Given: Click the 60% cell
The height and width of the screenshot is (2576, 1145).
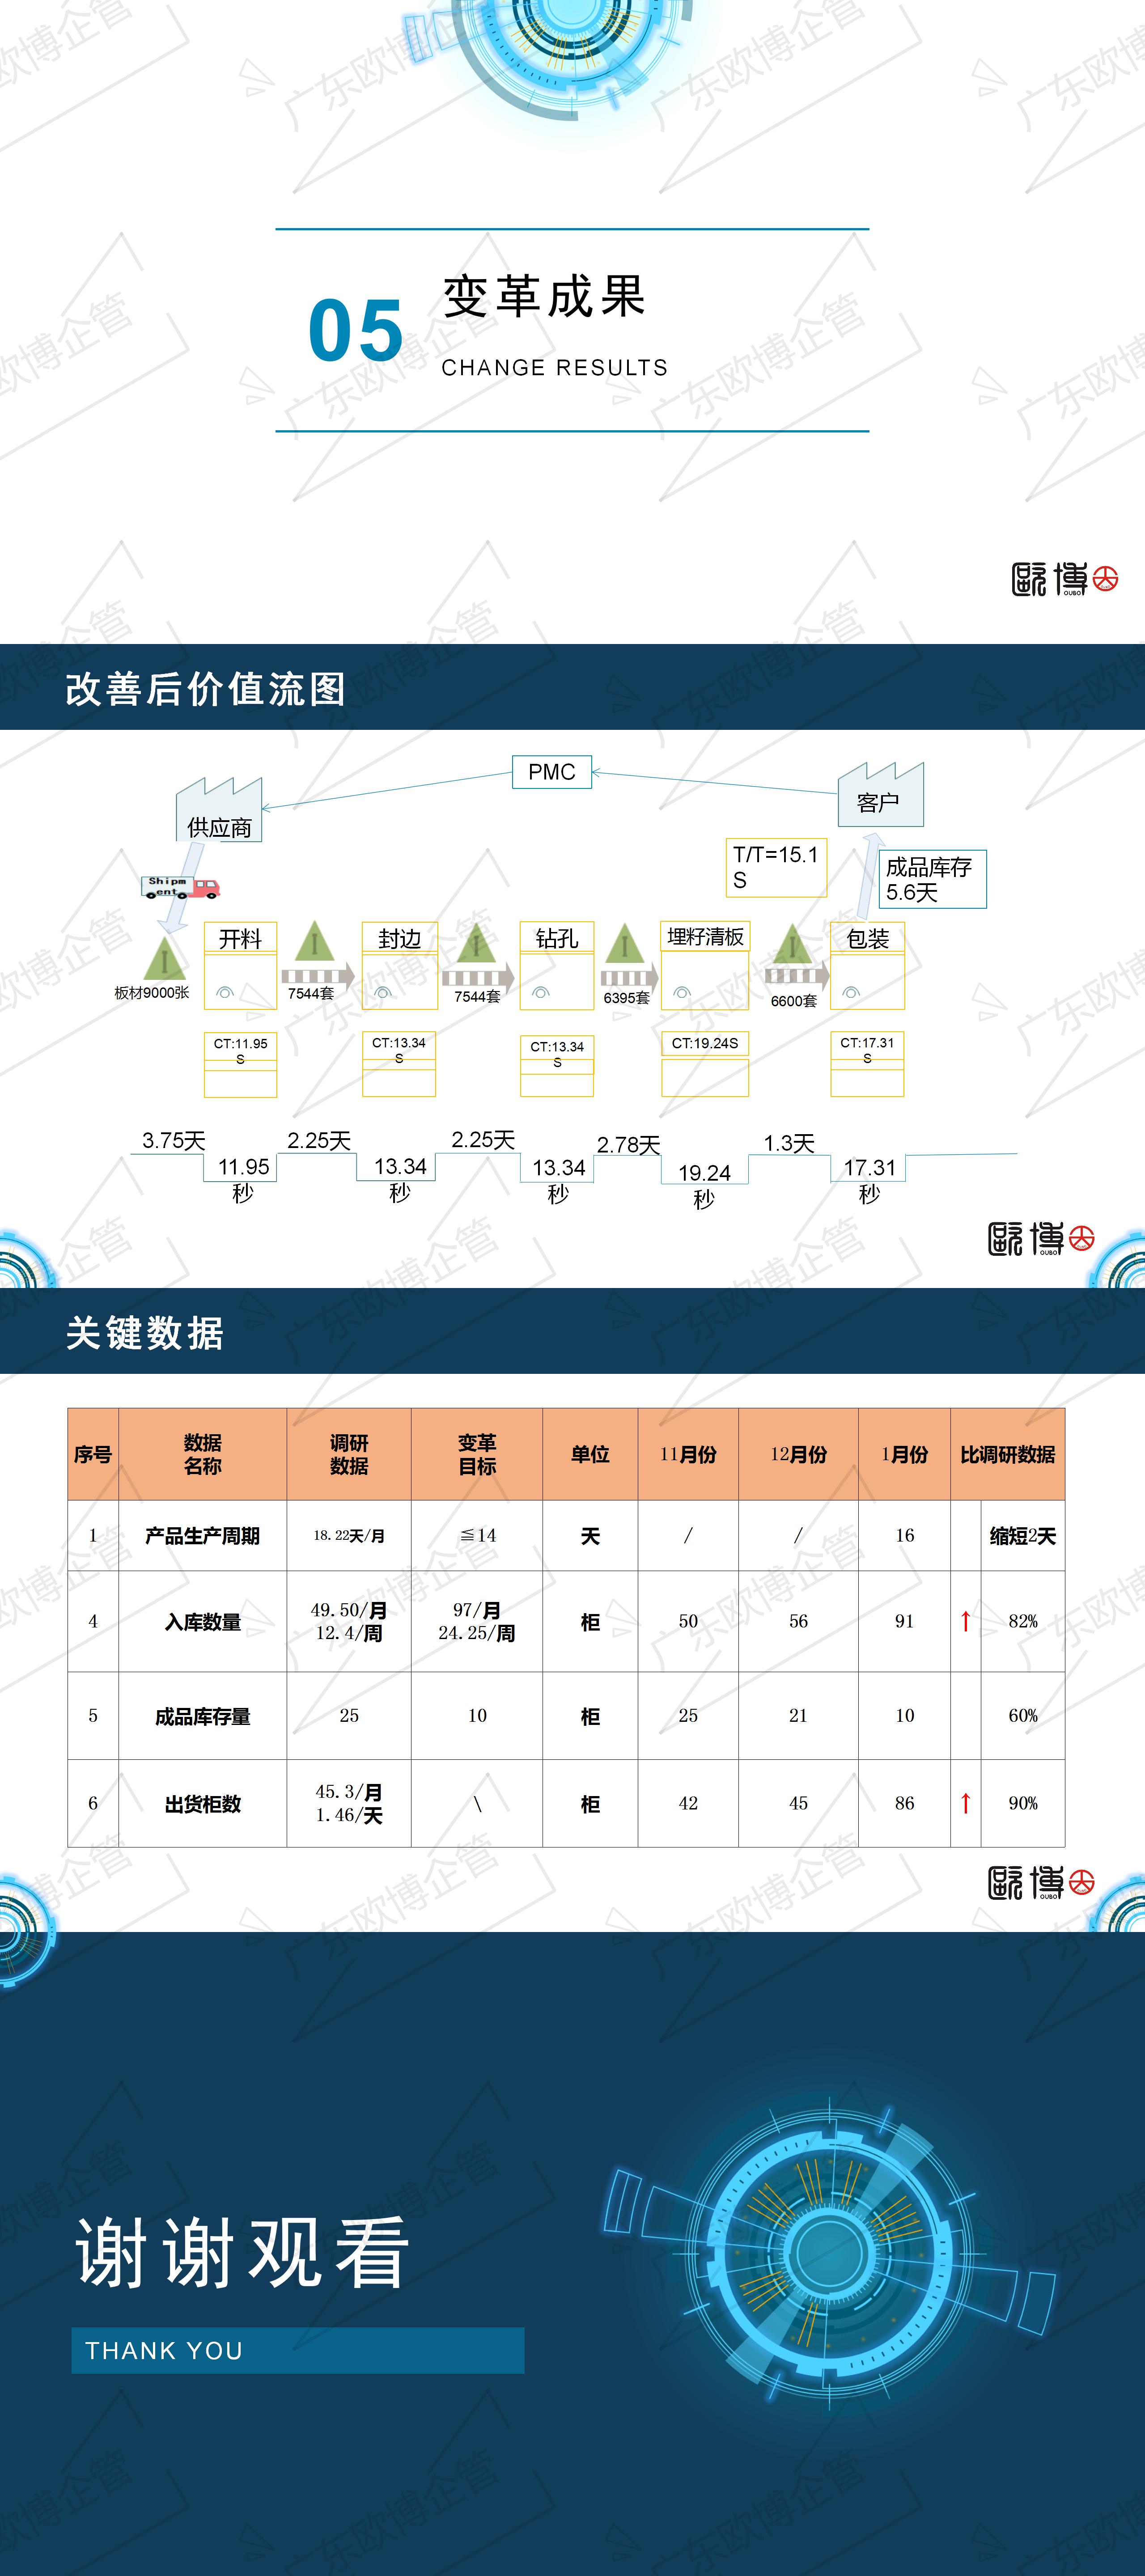Looking at the screenshot, I should coord(1023,1716).
